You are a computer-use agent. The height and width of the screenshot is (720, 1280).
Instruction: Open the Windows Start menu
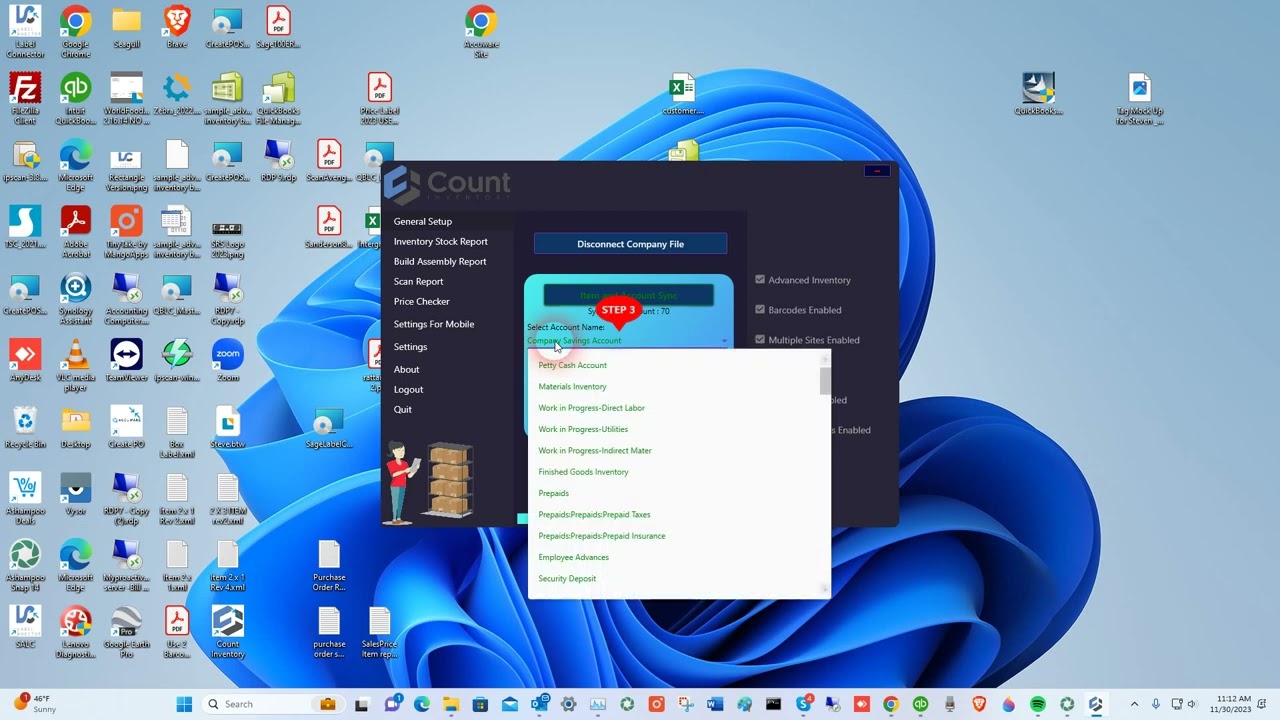(x=184, y=704)
